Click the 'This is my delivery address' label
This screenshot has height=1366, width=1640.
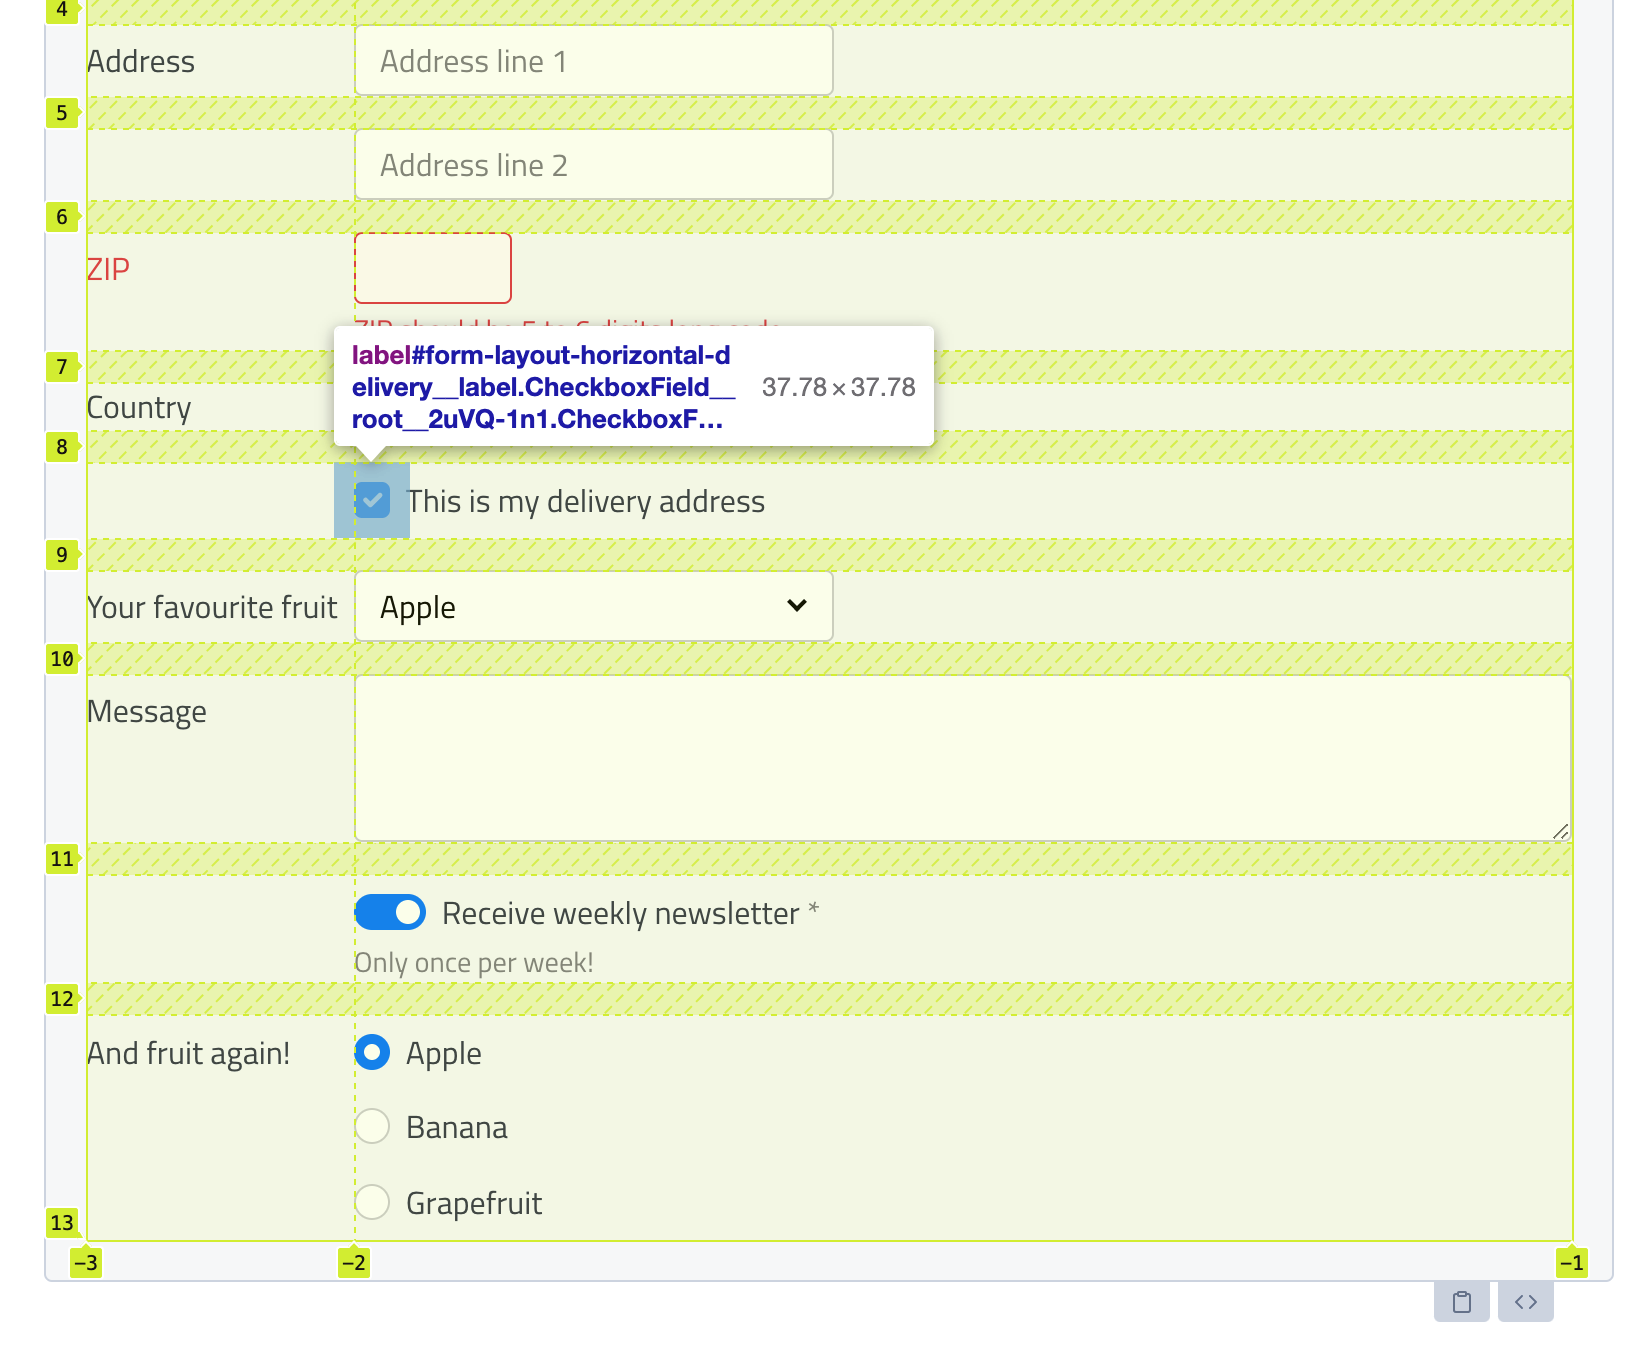tap(586, 501)
